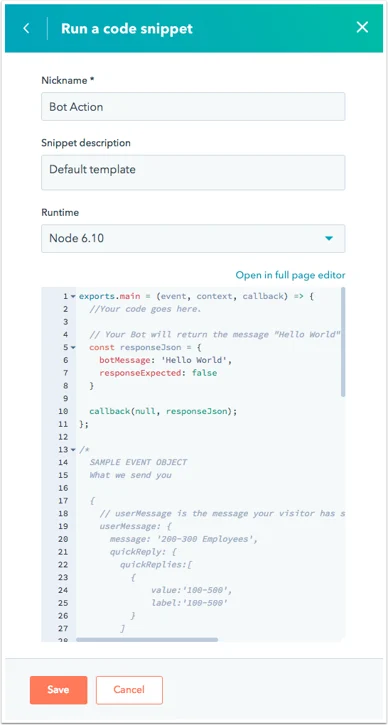Collapse the responseJson fold arrow on line 5
This screenshot has width=388, height=725.
tap(73, 347)
